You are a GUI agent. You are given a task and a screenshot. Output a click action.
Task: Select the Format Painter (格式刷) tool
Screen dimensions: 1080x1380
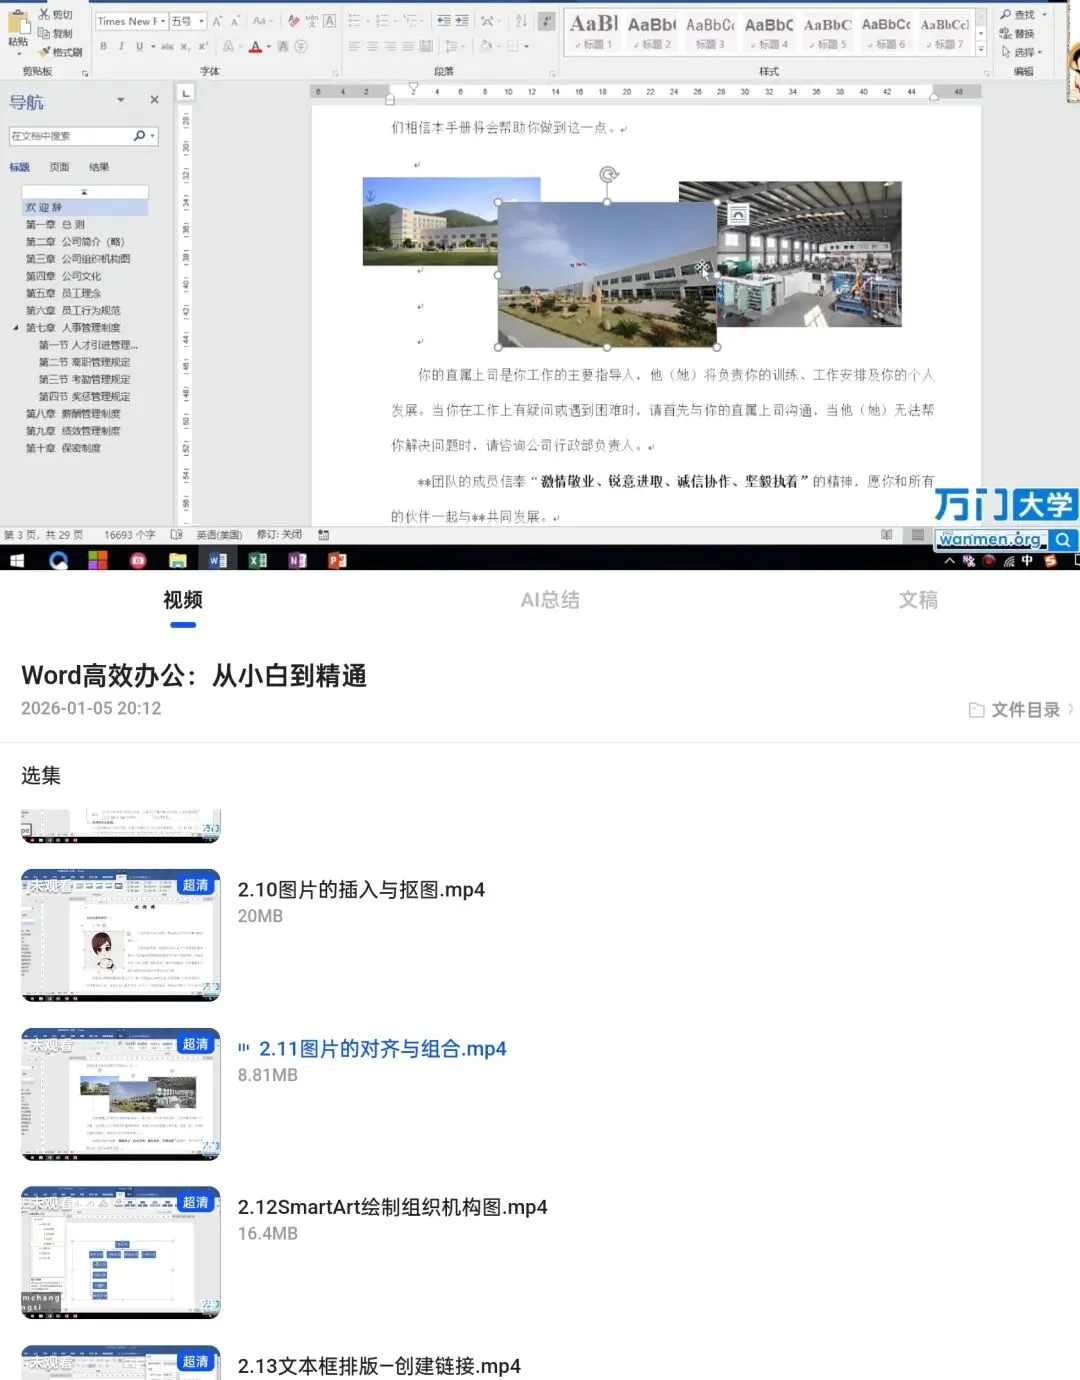click(60, 52)
